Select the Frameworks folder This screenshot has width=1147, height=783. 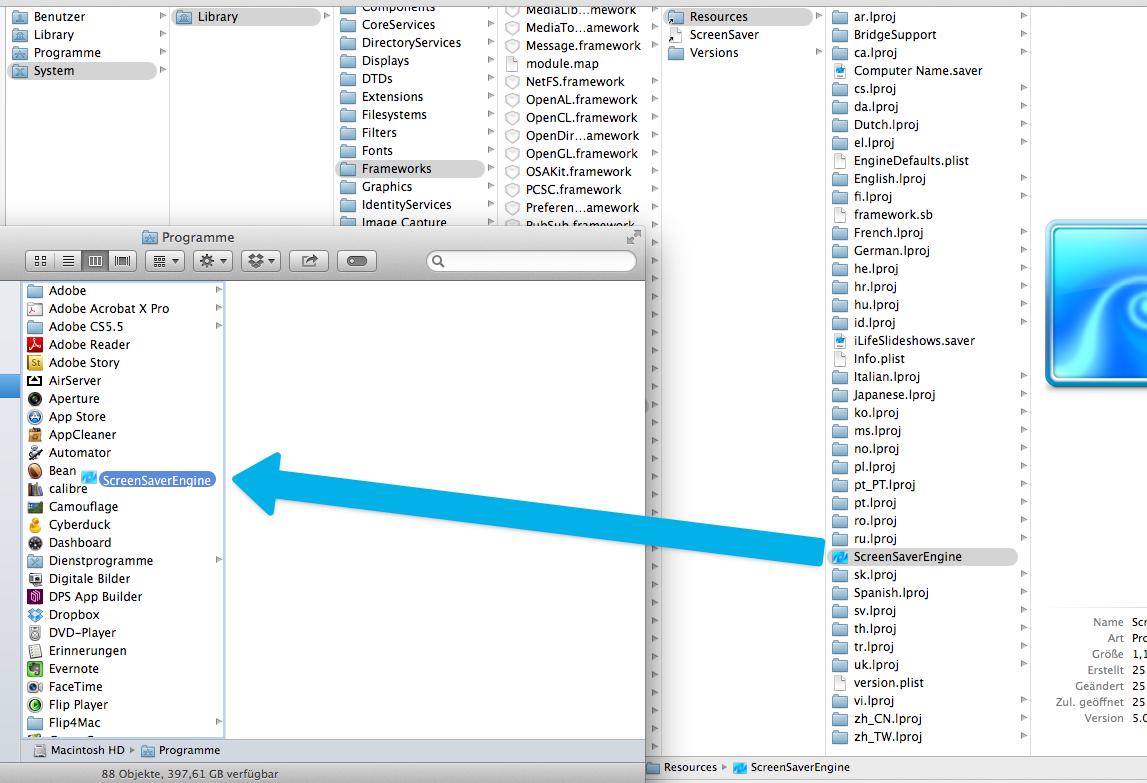[x=410, y=169]
